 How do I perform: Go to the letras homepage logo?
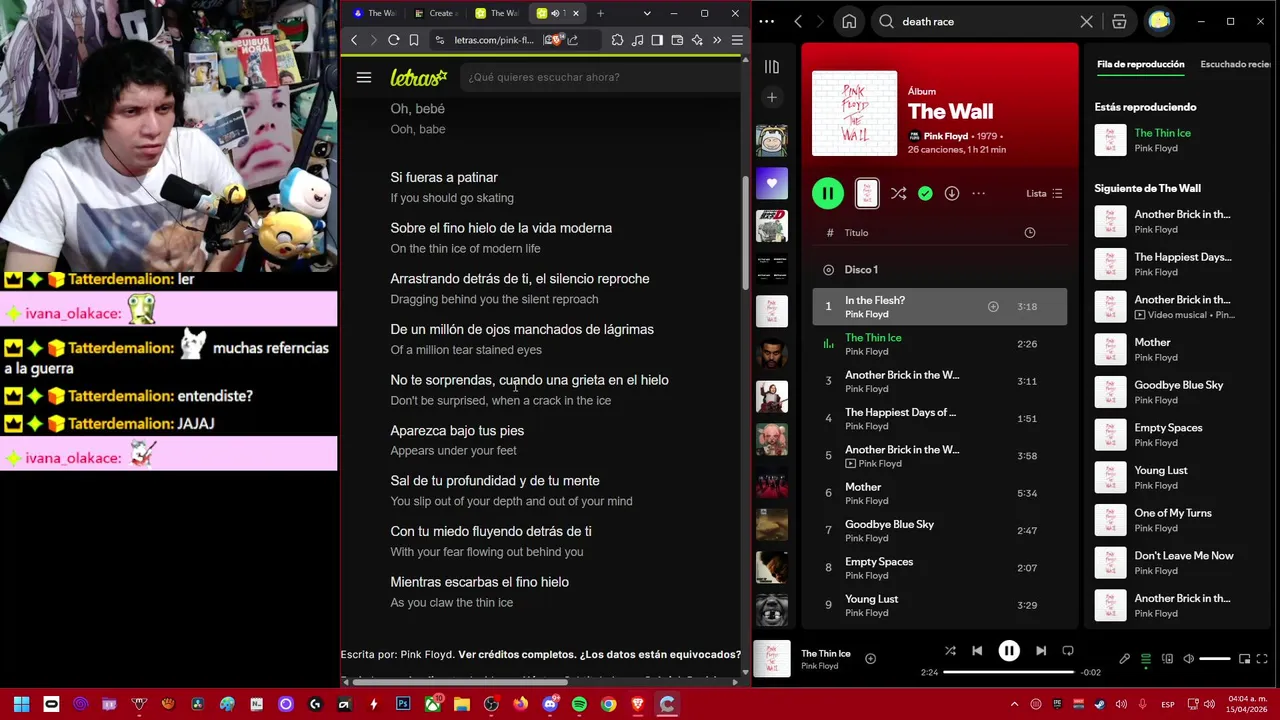pyautogui.click(x=418, y=77)
